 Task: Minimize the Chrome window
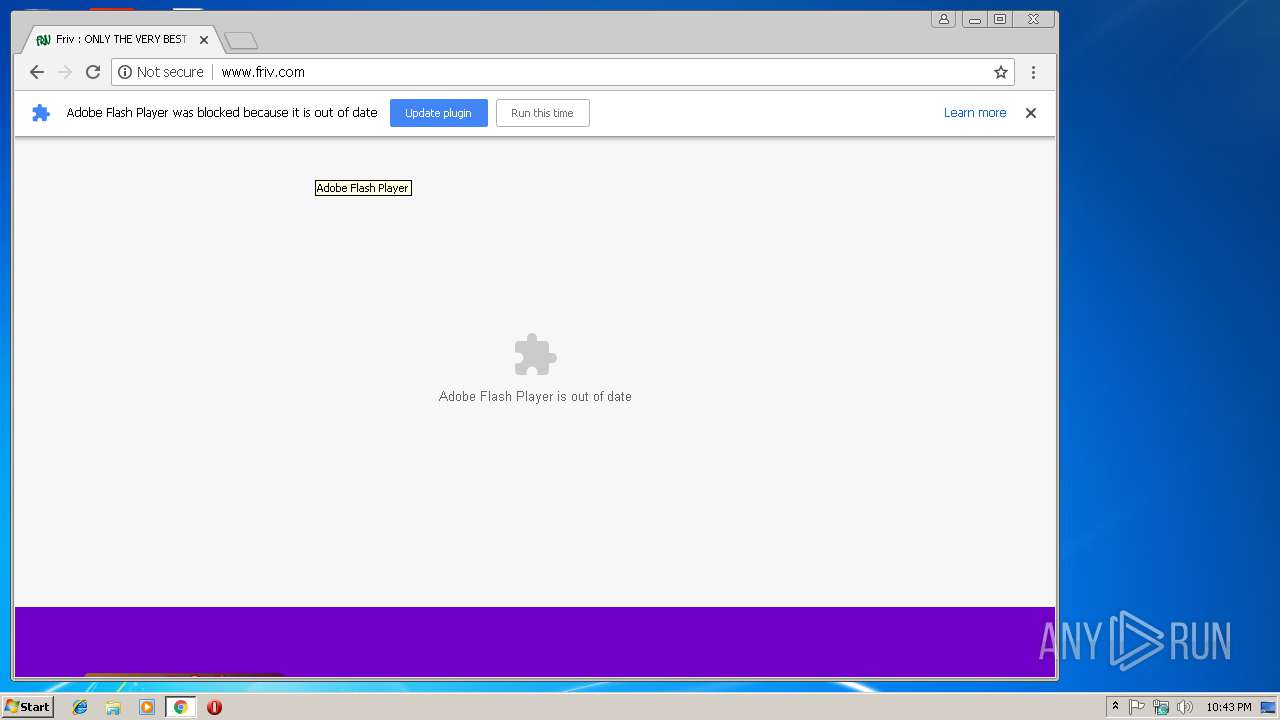pos(974,19)
